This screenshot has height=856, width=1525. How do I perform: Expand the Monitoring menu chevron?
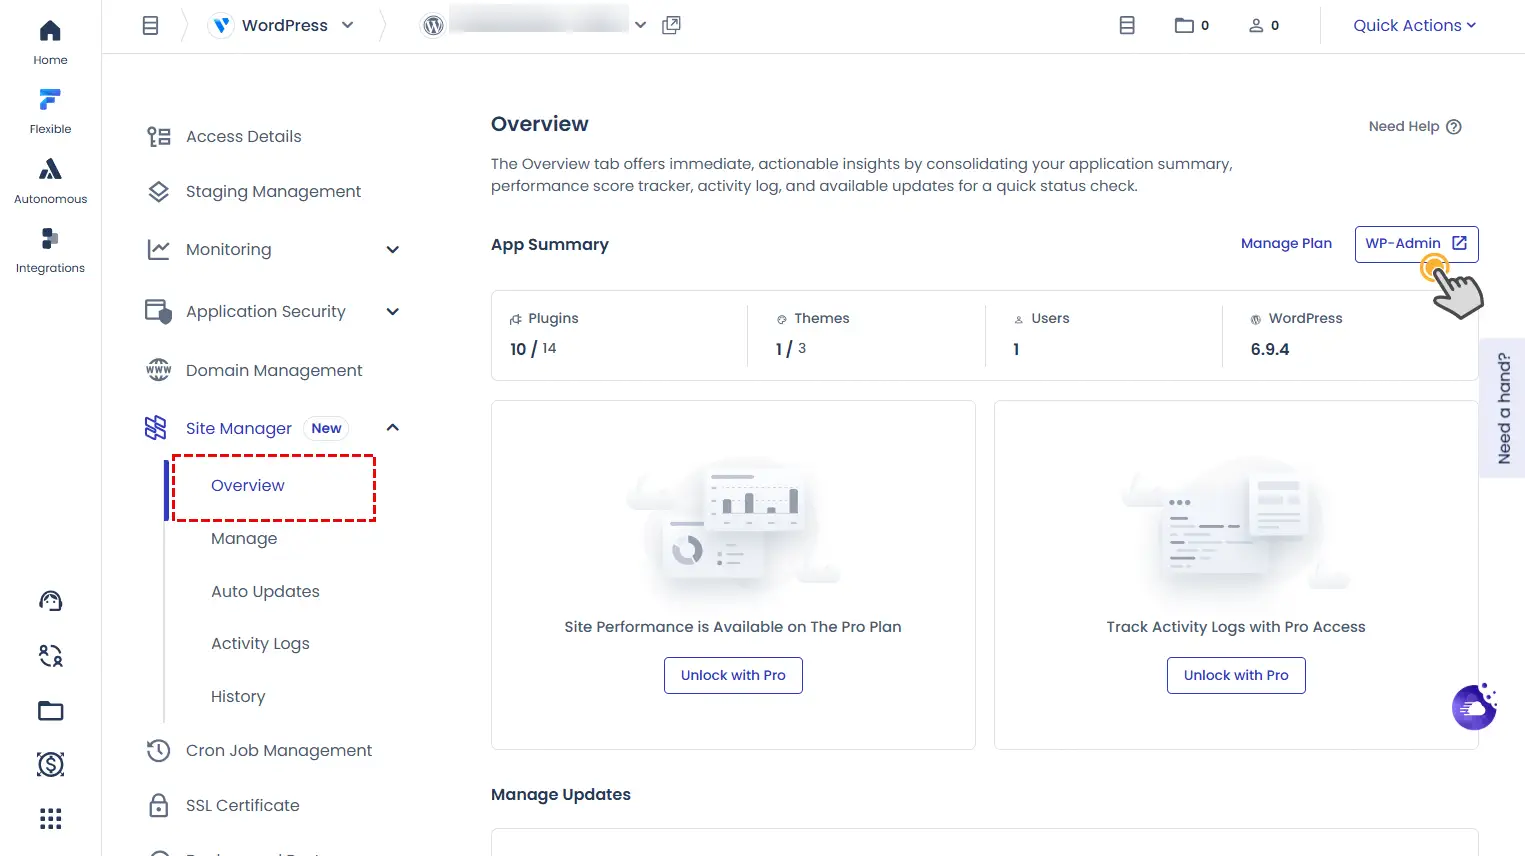point(393,250)
